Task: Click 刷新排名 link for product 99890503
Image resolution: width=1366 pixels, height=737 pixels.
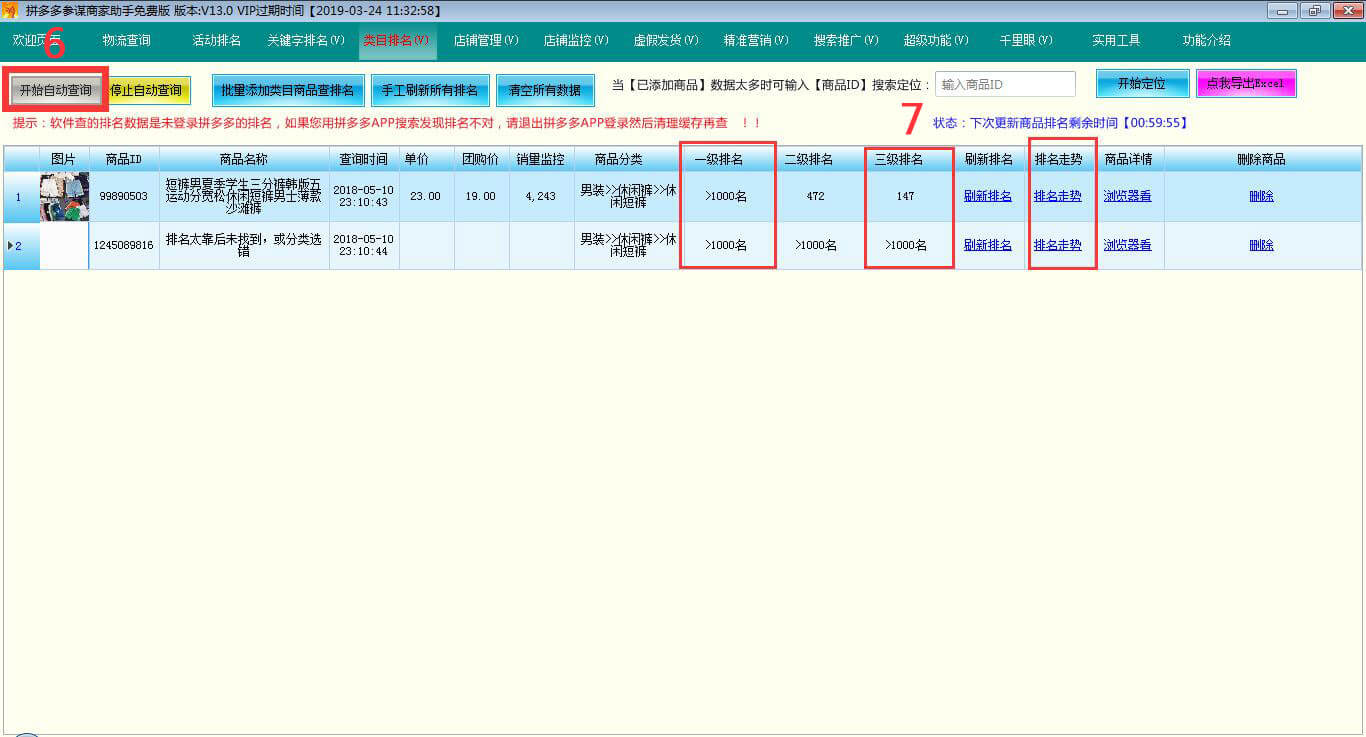Action: click(x=988, y=196)
